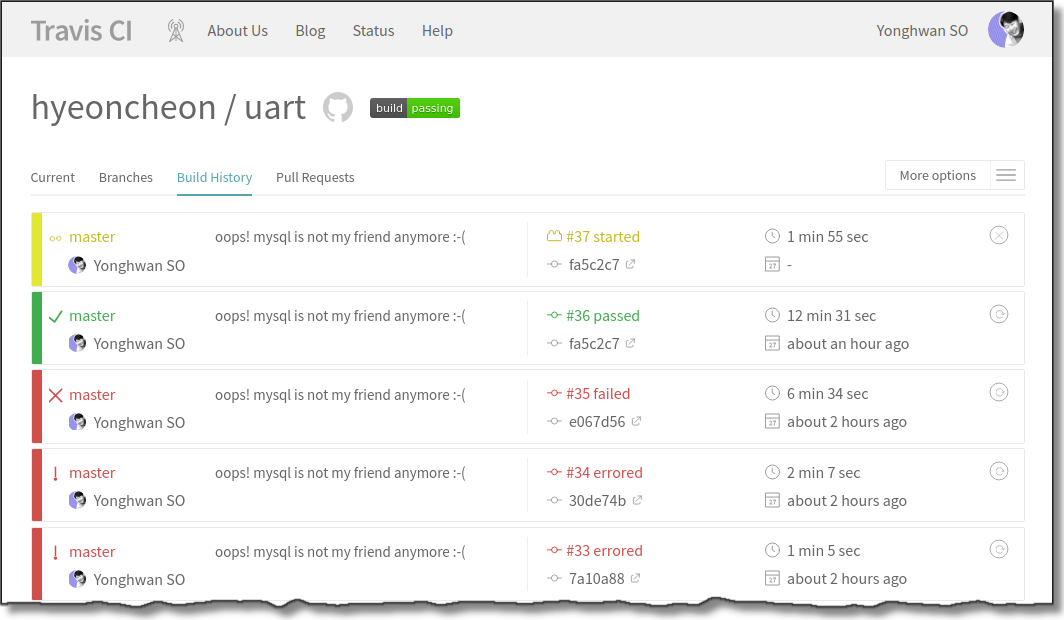The height and width of the screenshot is (620, 1064).
Task: Switch to the Branches tab
Action: (x=126, y=178)
